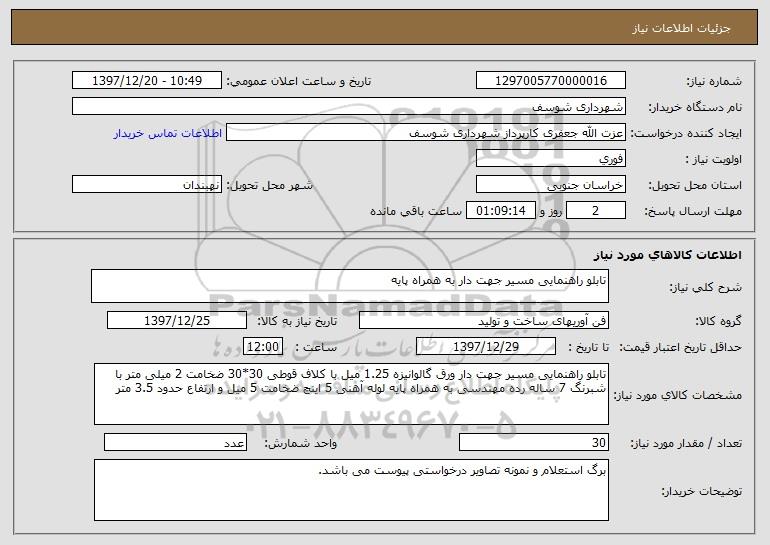
Task: Select the label استان محل تحویل
Action: click(x=695, y=186)
